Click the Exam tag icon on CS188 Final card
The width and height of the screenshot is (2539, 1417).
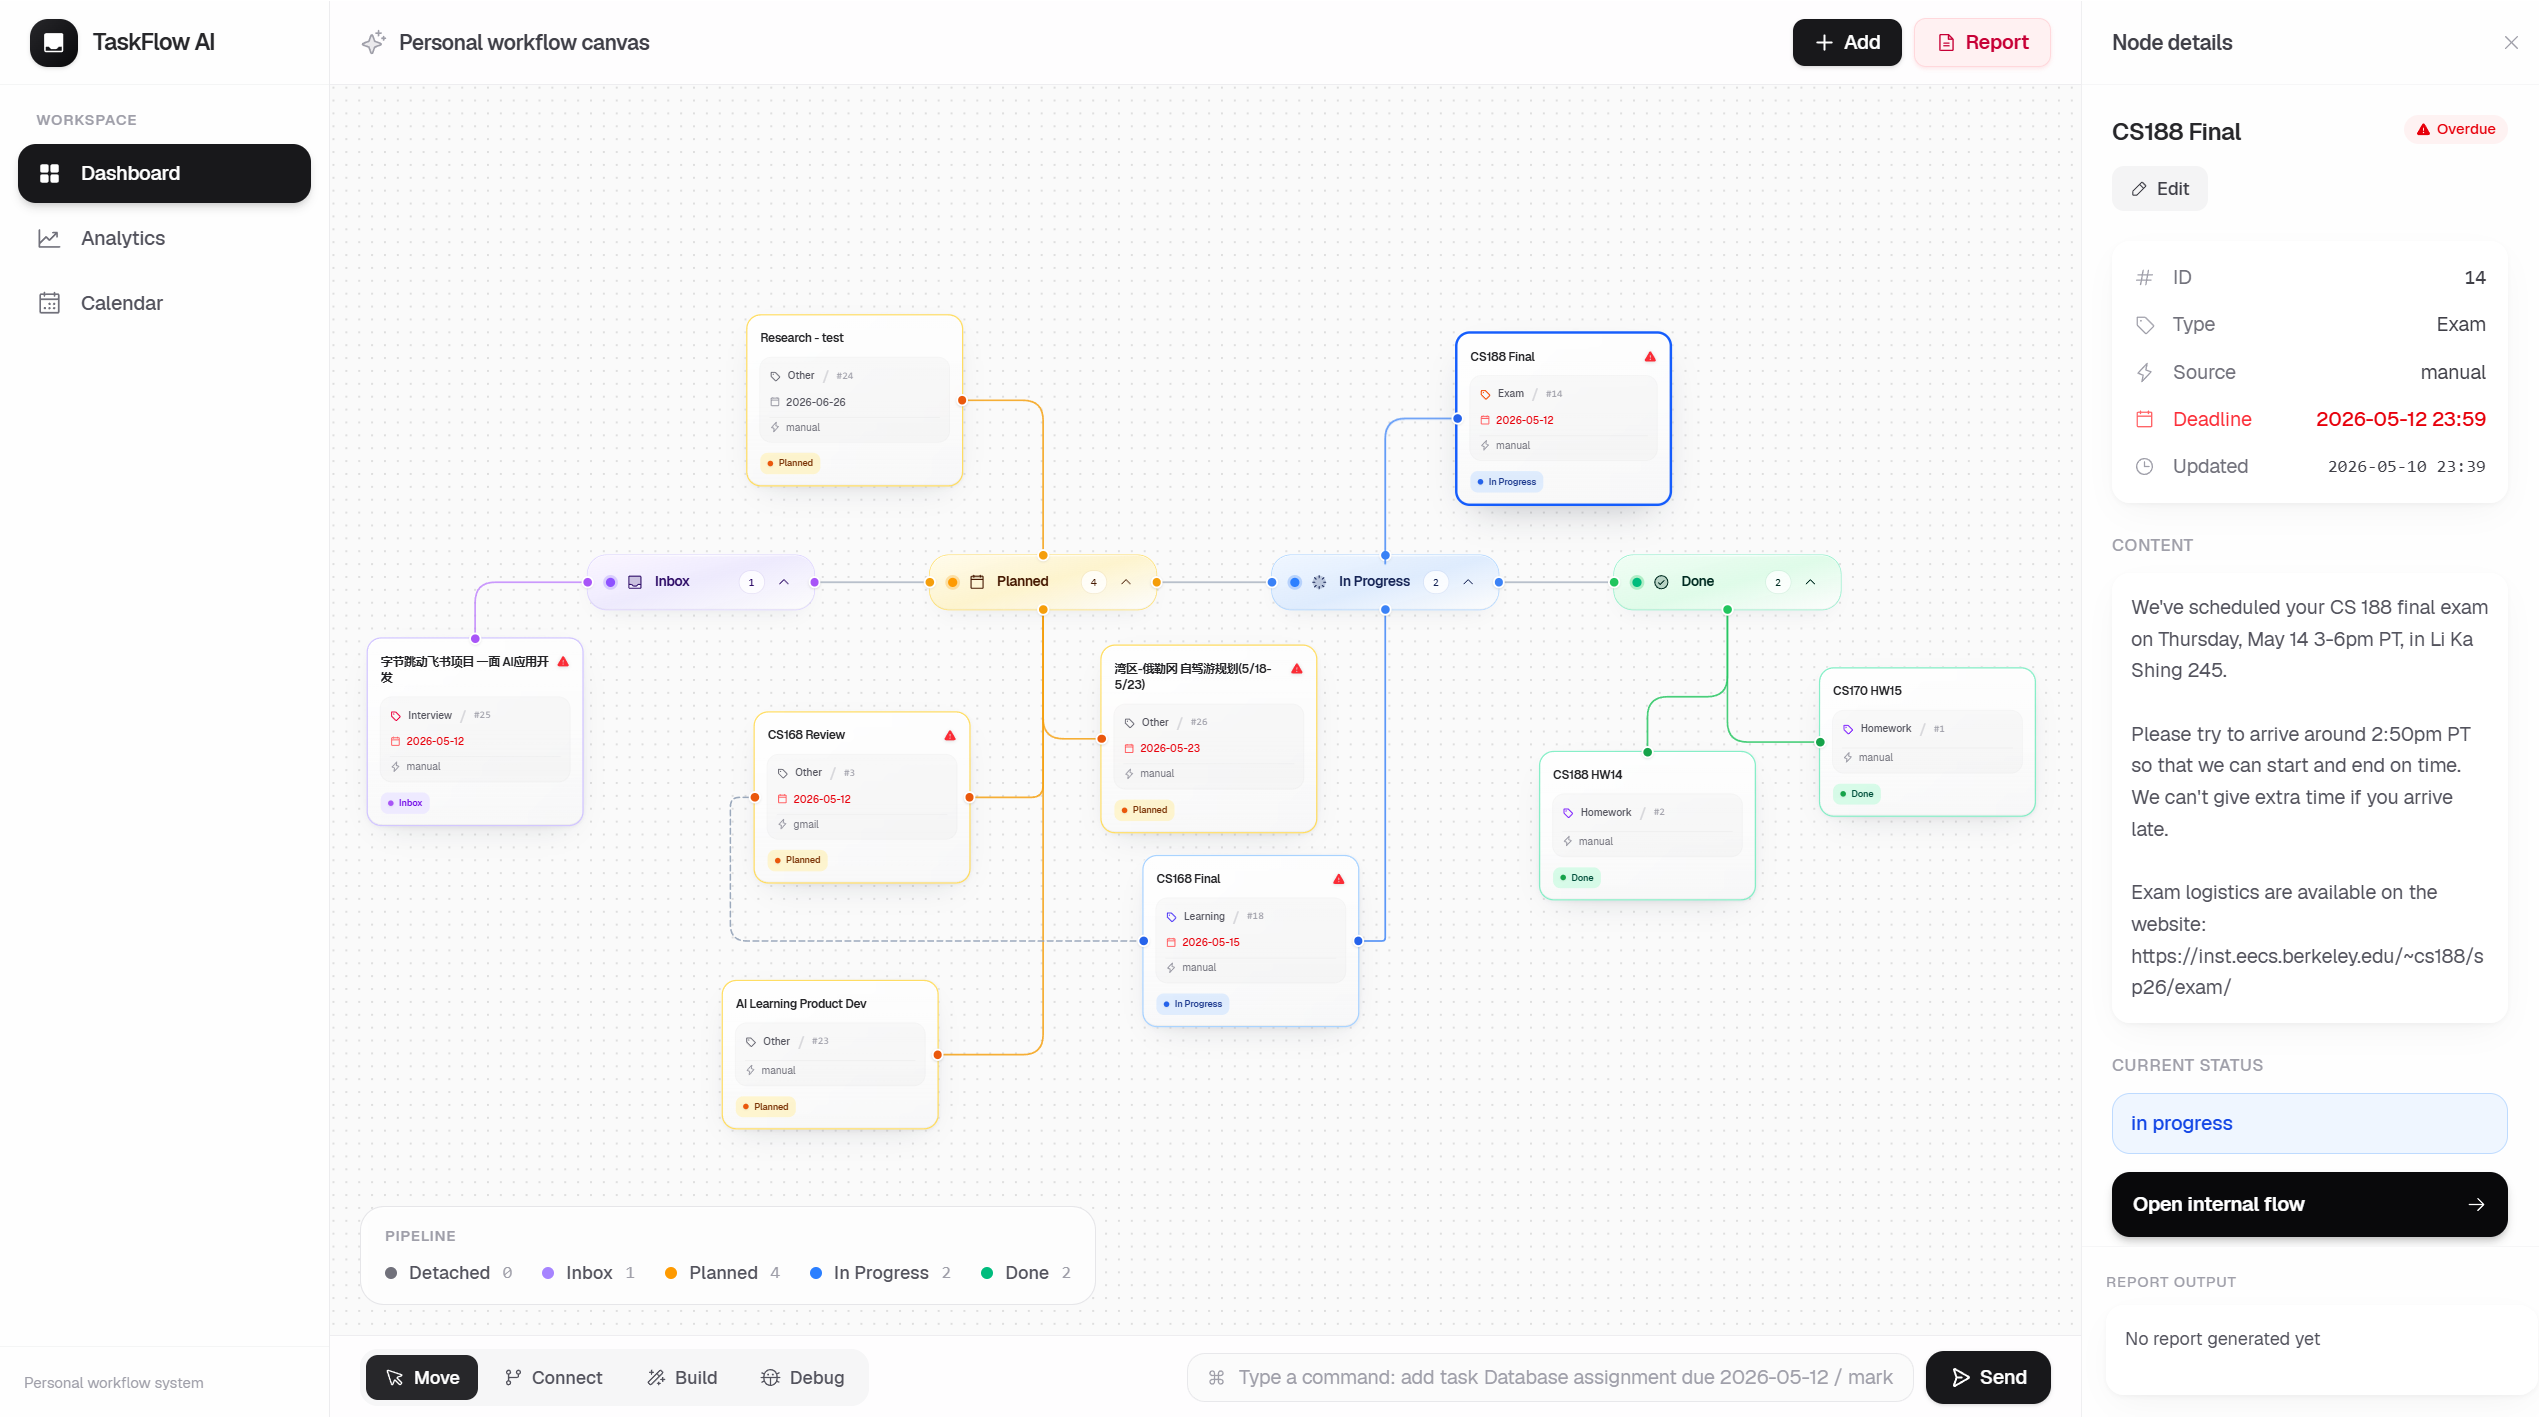point(1485,394)
